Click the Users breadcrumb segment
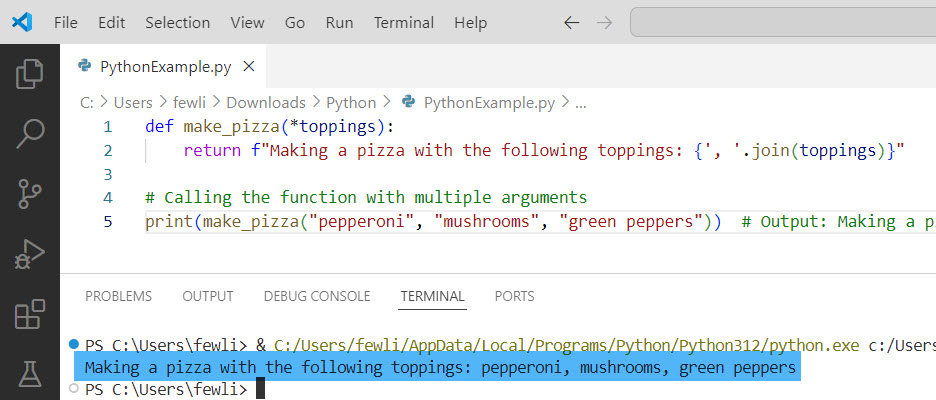 [133, 103]
